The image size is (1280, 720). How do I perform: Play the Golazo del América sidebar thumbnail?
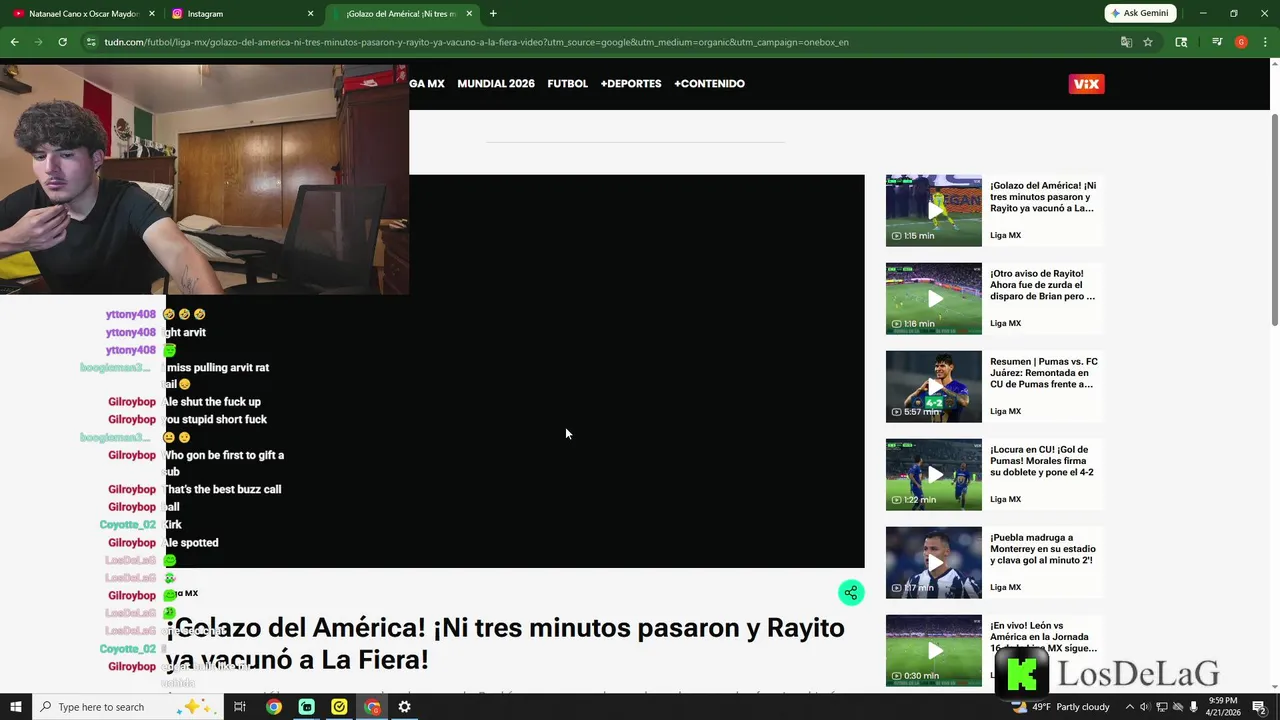pos(934,210)
